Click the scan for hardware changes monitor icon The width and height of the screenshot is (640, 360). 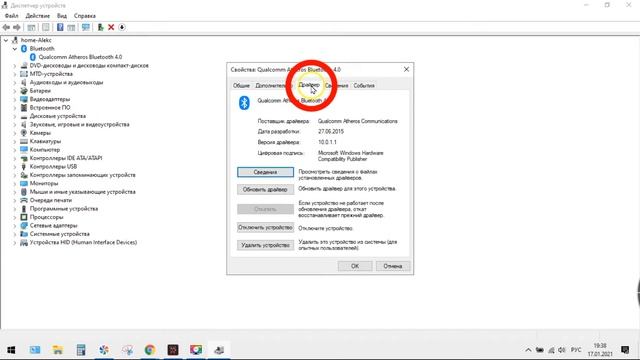point(86,27)
